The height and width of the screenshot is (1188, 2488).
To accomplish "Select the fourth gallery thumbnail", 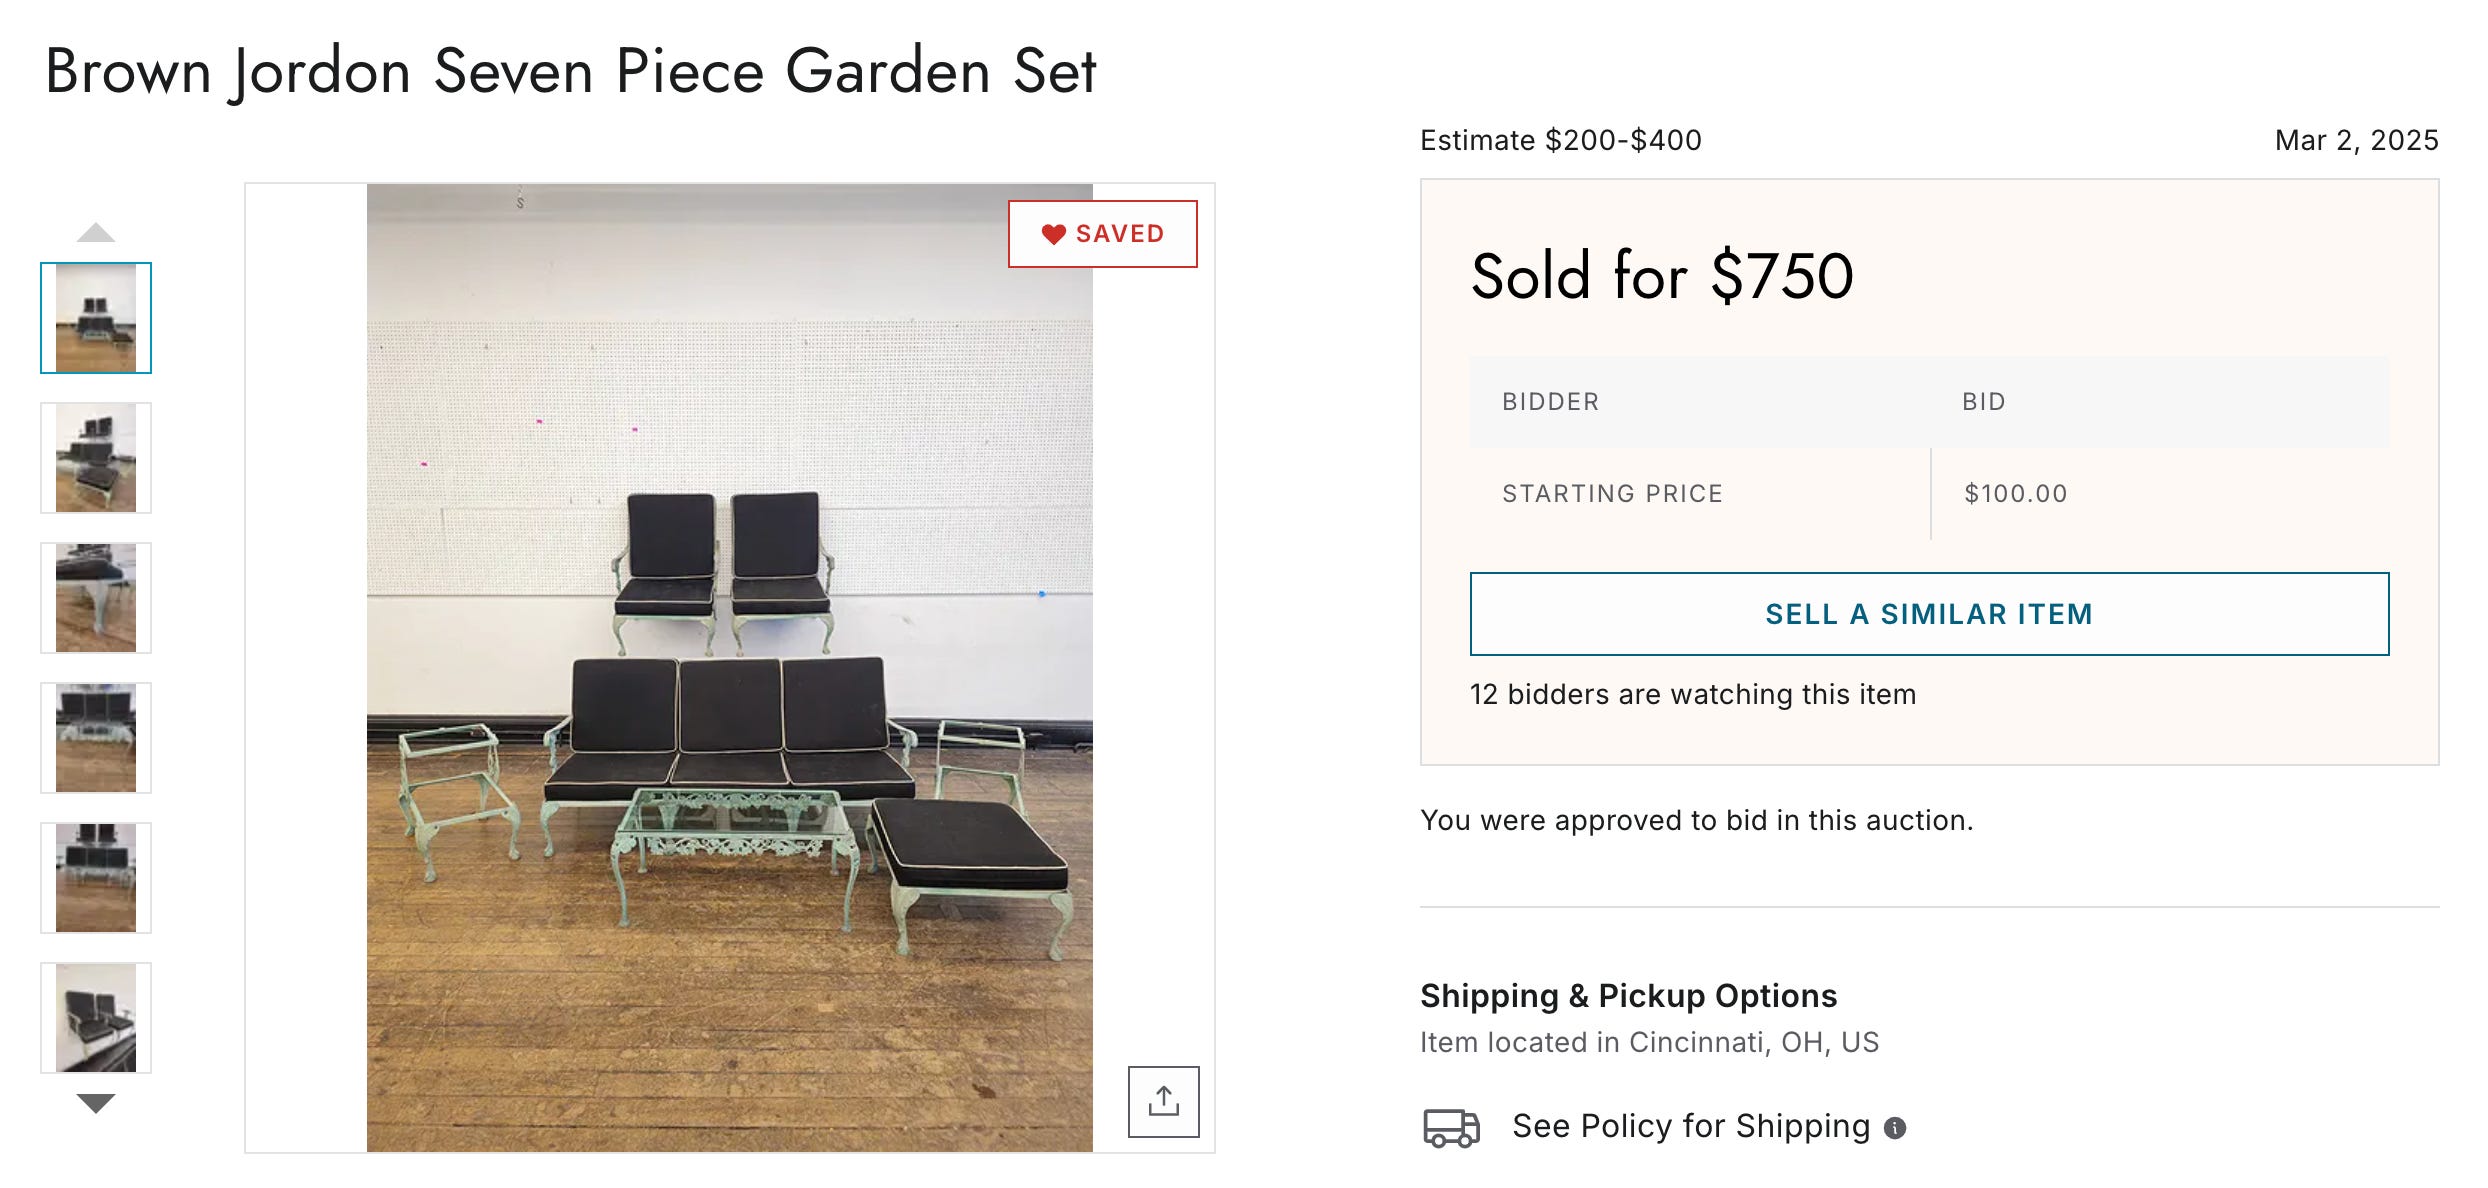I will point(96,738).
